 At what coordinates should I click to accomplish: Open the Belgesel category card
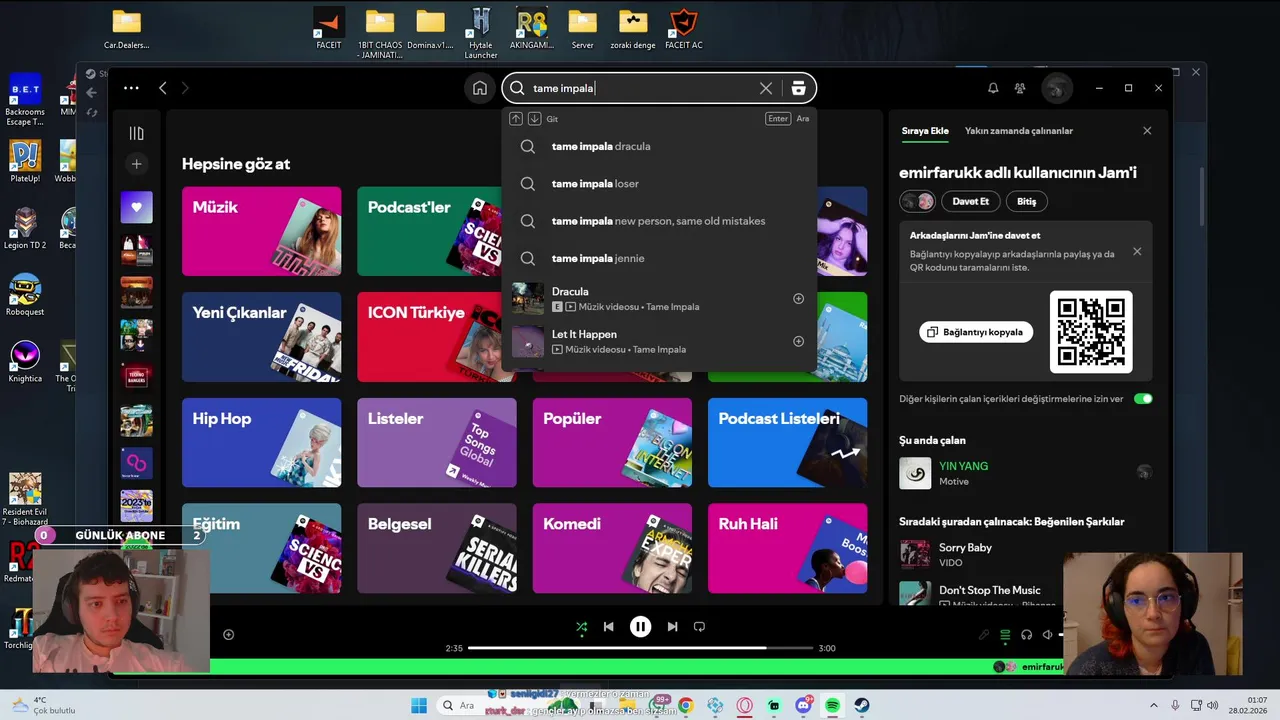[437, 548]
